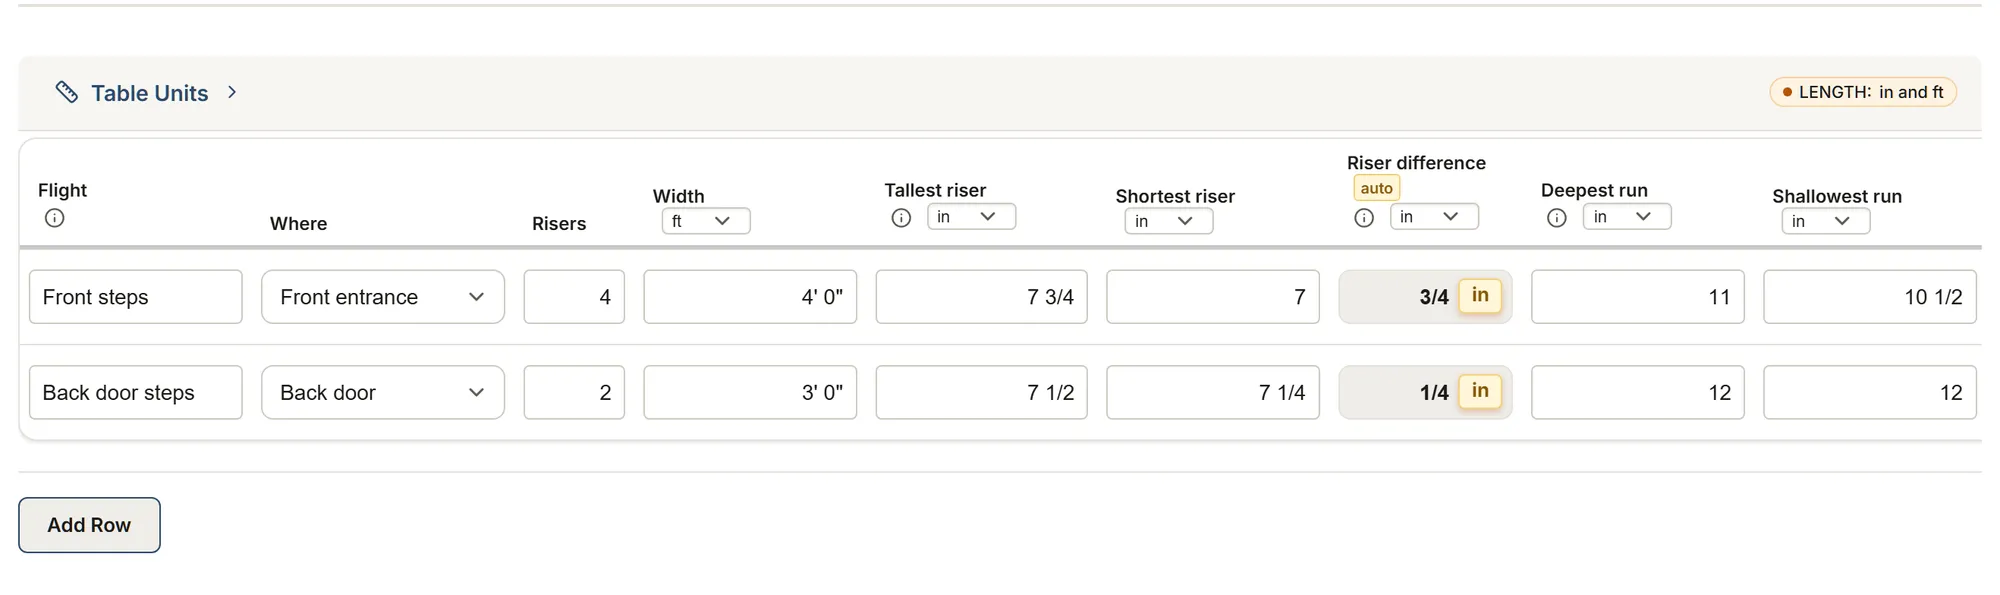Open the Table Units settings link

click(150, 93)
